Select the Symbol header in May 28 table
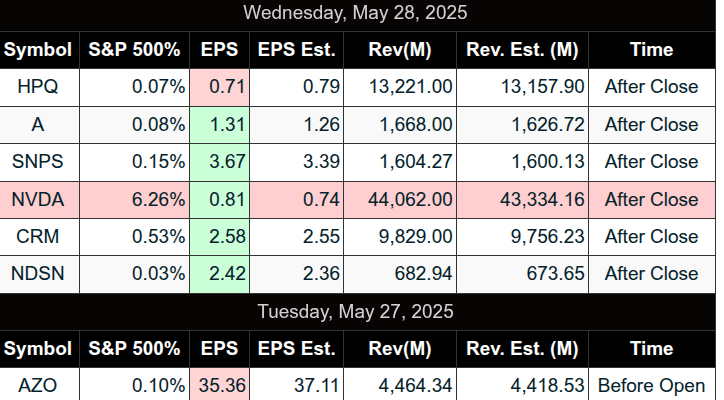Screen dimensions: 724x400 click(x=38, y=50)
